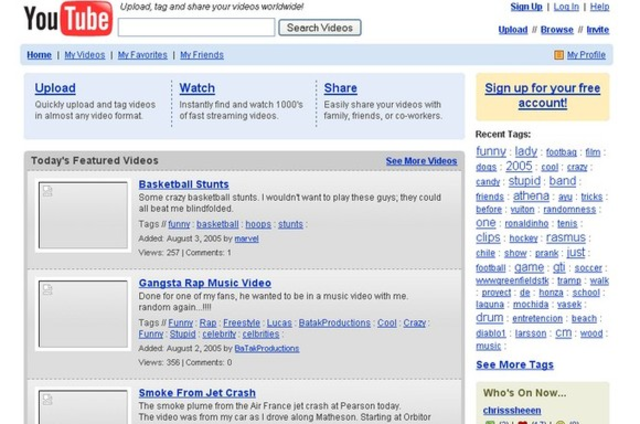Open Smoke From Jet Crash title link
The height and width of the screenshot is (424, 640).
[x=197, y=393]
